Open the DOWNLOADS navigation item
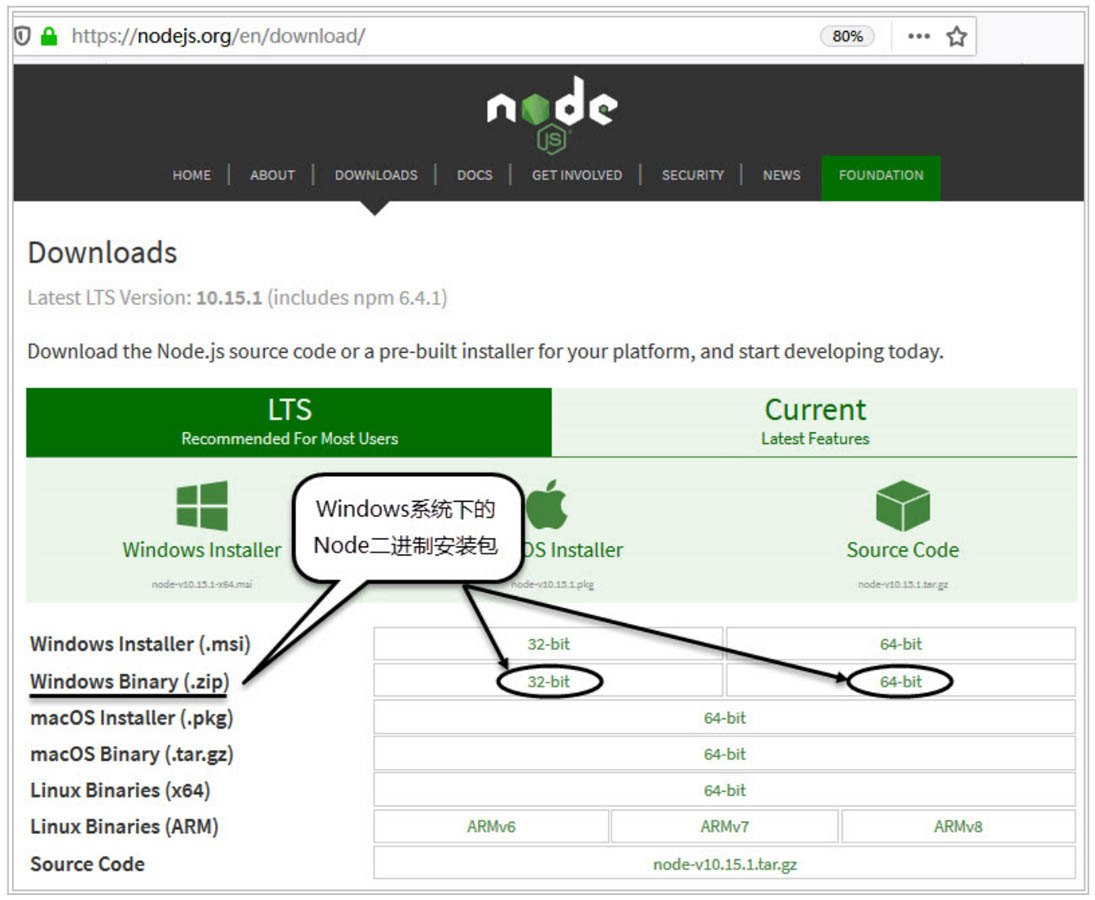 point(376,175)
